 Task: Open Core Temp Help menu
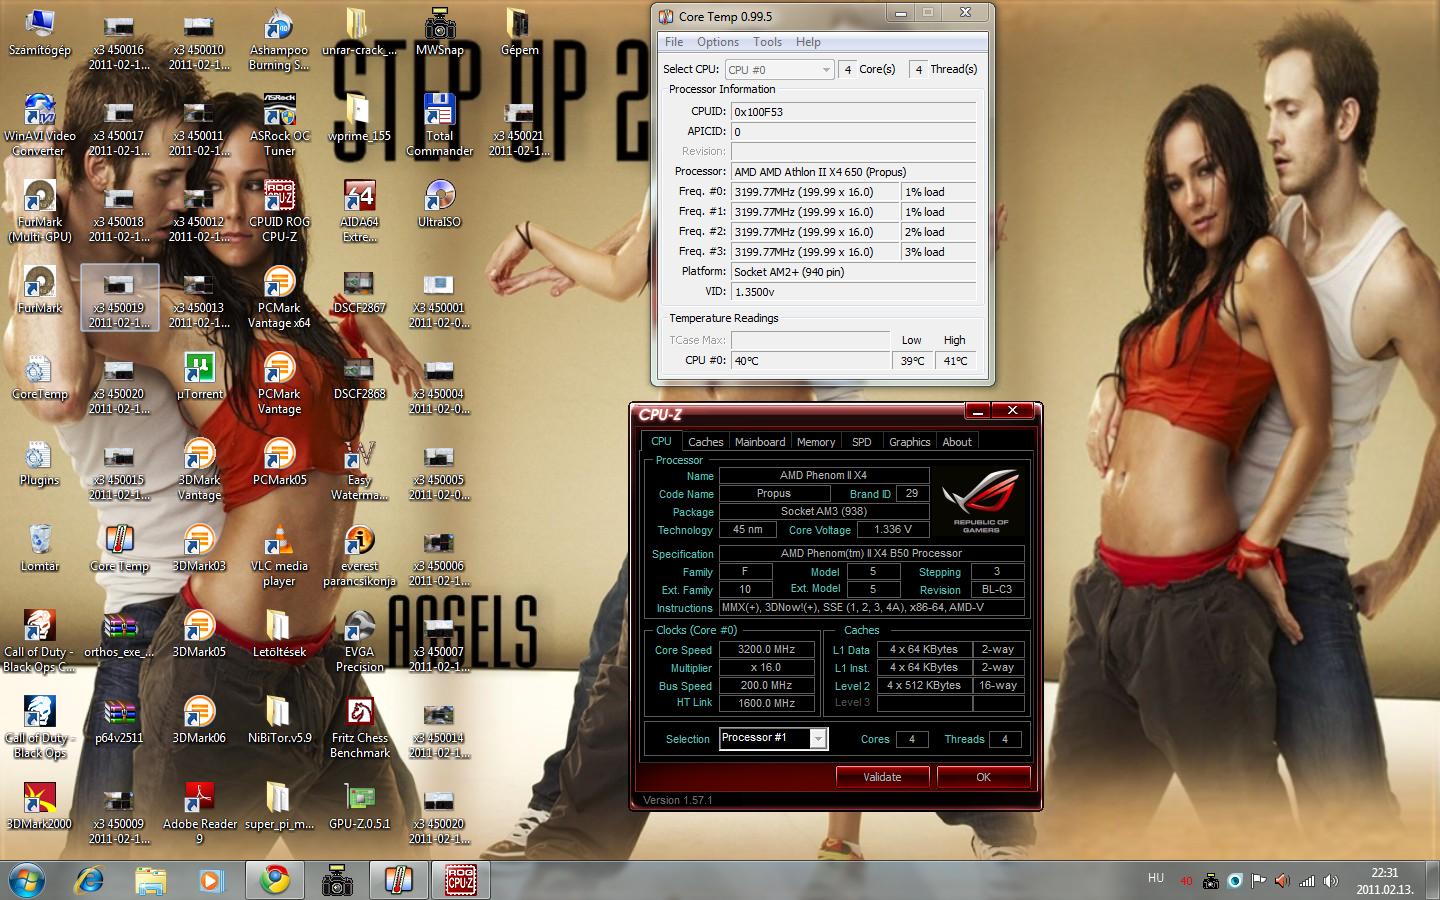pos(808,42)
